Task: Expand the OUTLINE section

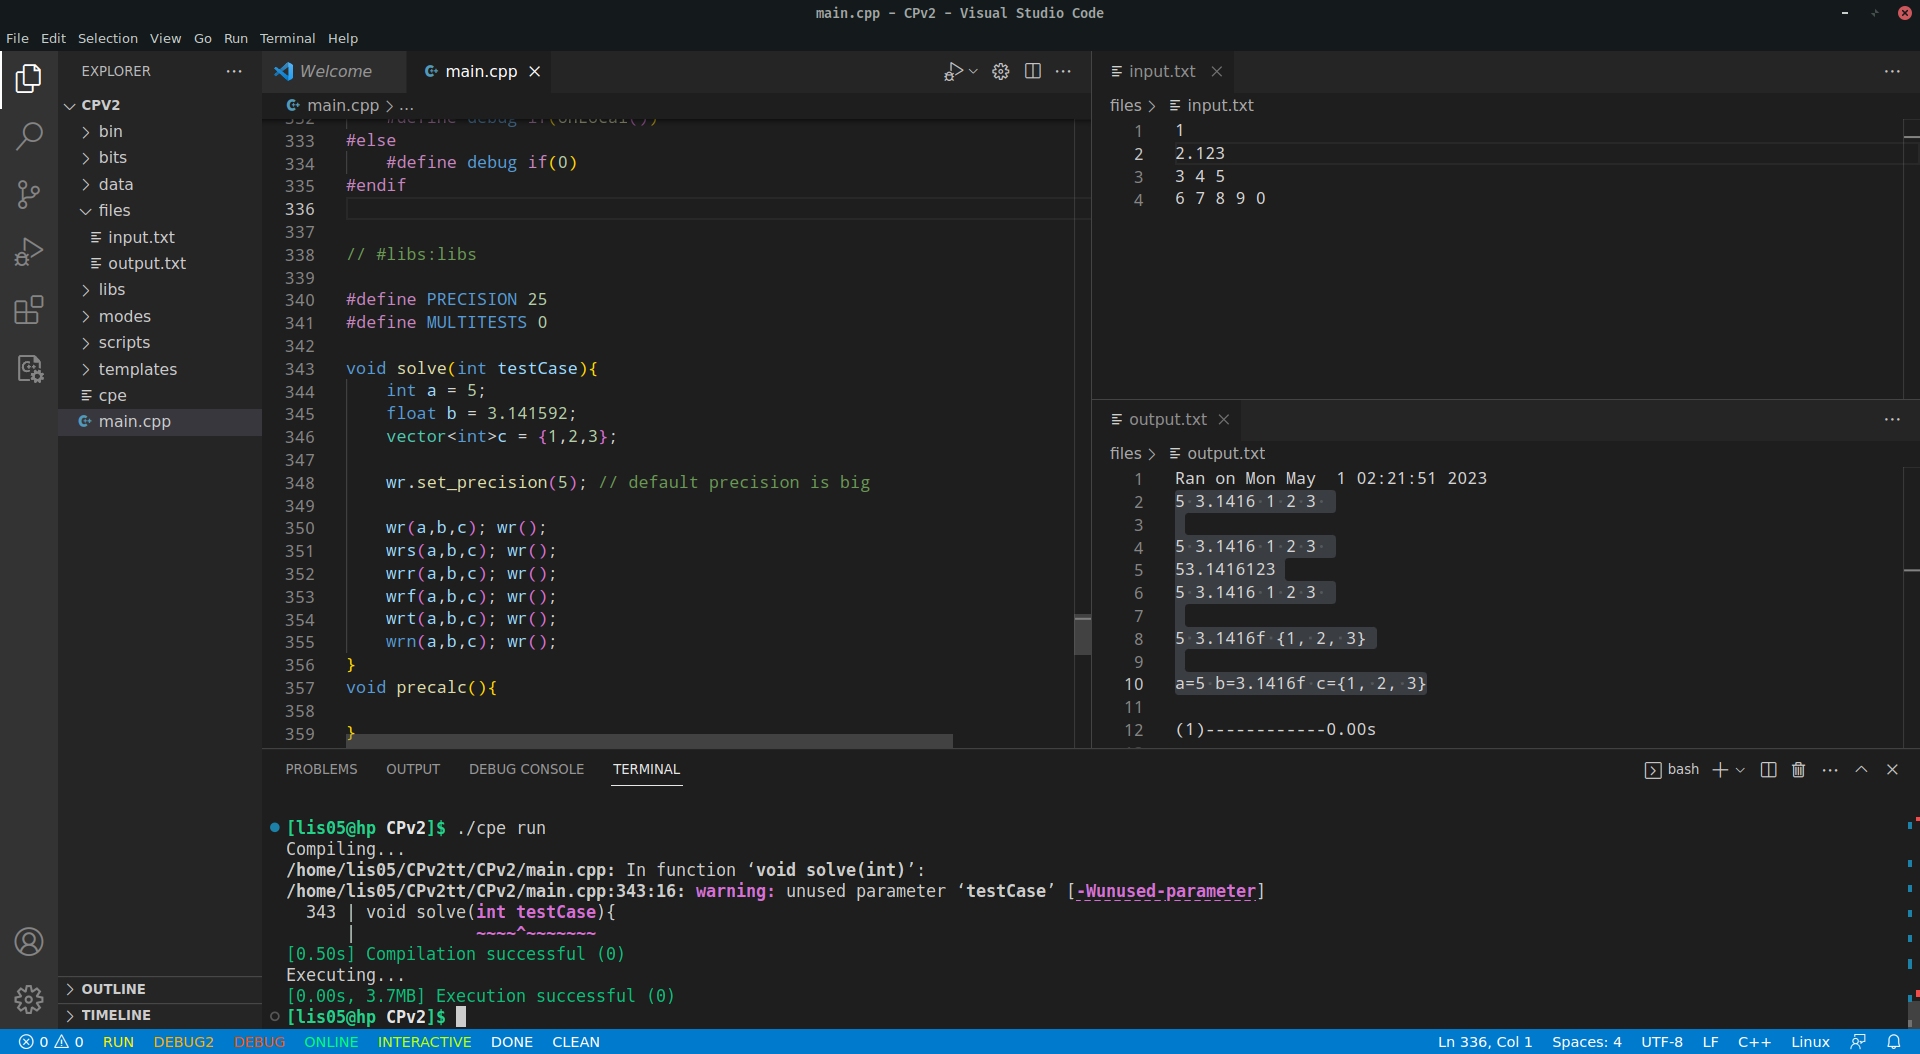Action: click(x=113, y=989)
